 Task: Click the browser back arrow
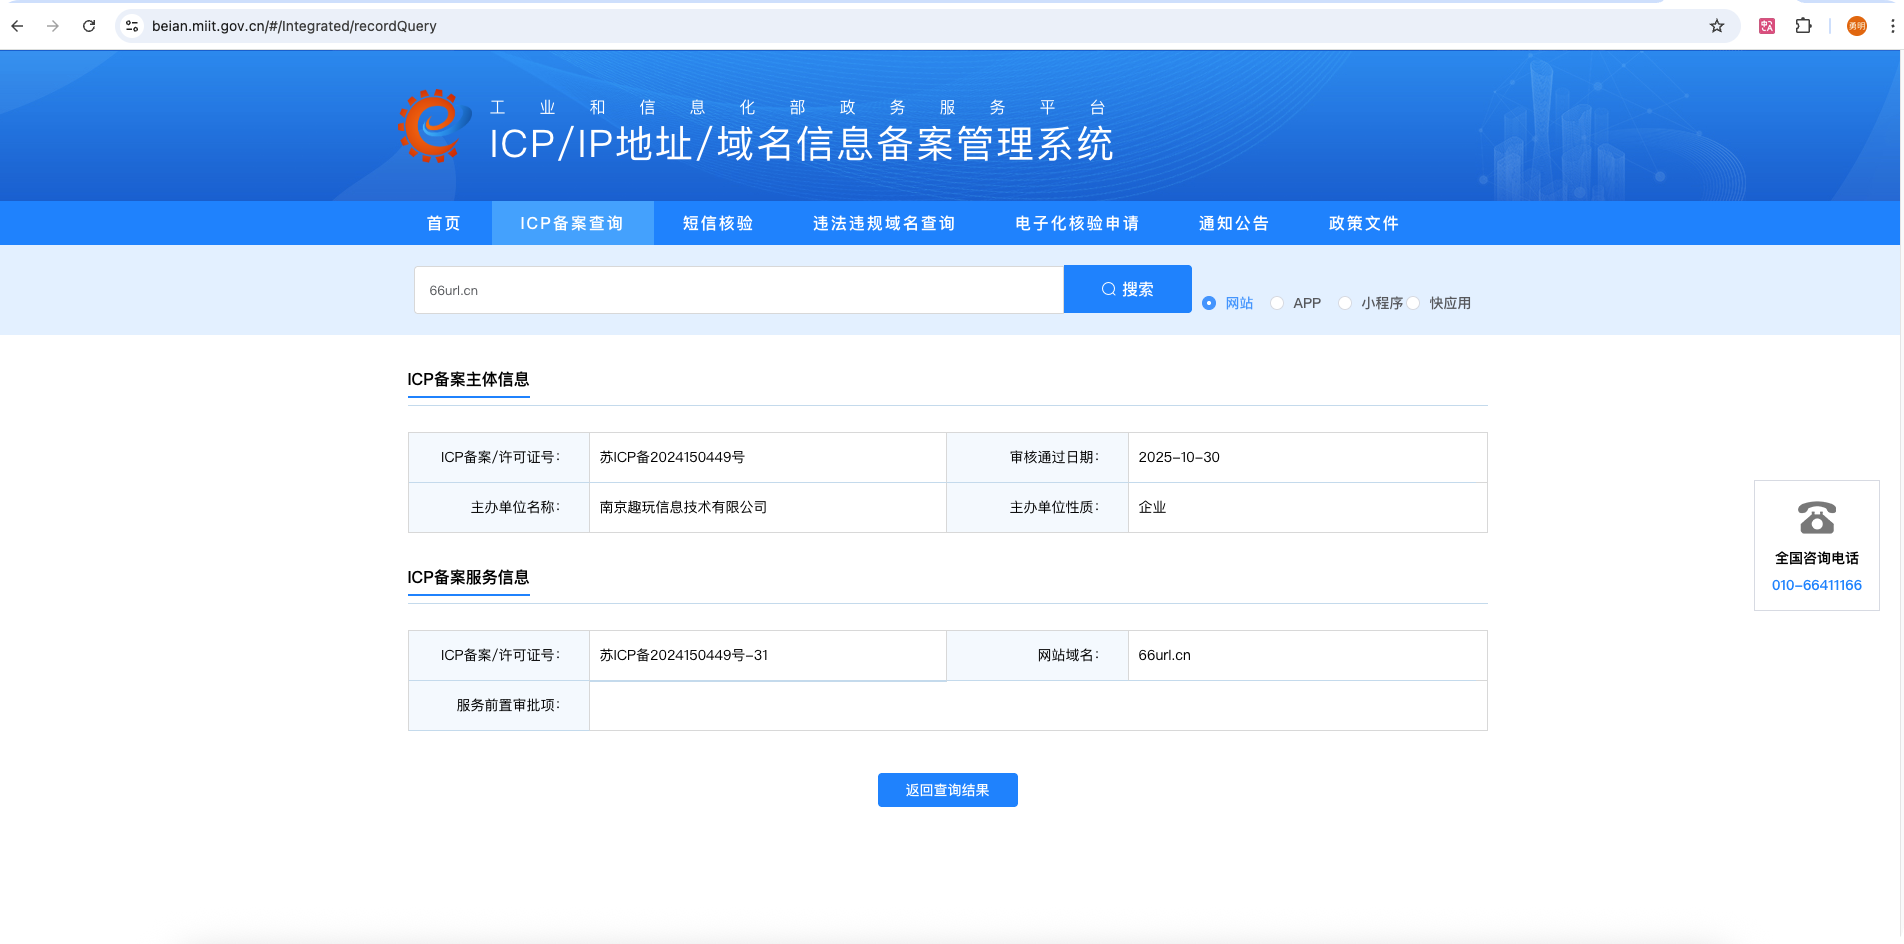click(17, 26)
